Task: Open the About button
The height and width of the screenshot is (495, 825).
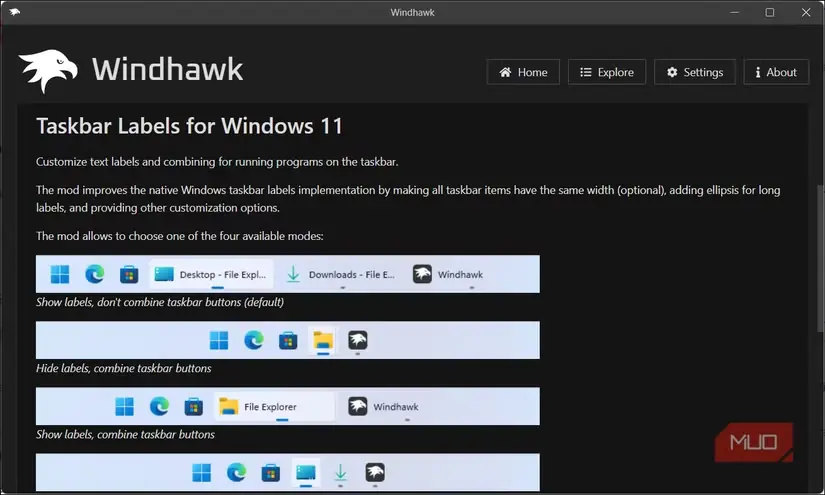Action: pyautogui.click(x=776, y=72)
